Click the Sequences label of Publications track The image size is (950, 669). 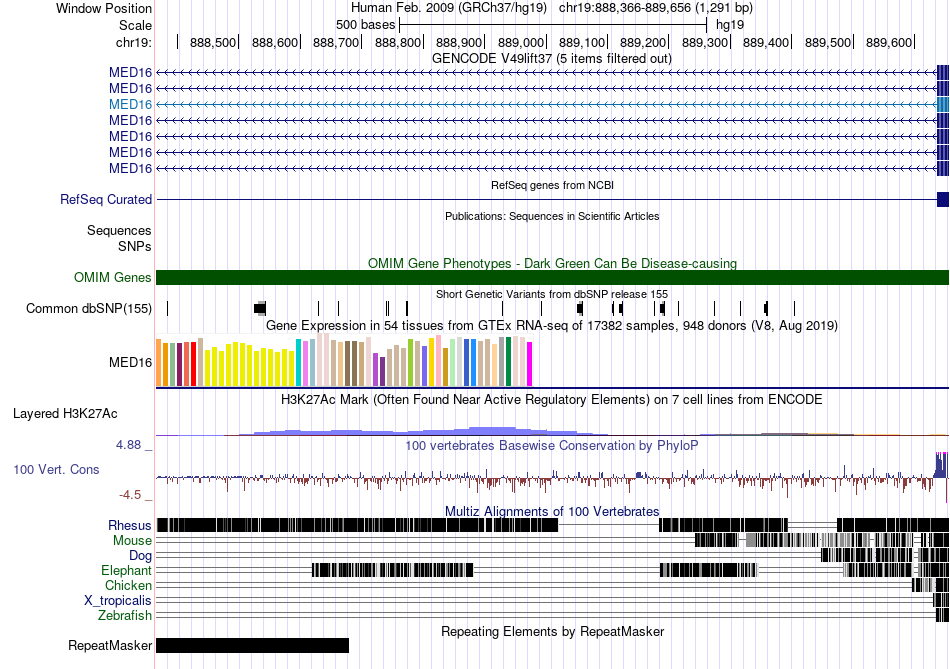coord(119,230)
